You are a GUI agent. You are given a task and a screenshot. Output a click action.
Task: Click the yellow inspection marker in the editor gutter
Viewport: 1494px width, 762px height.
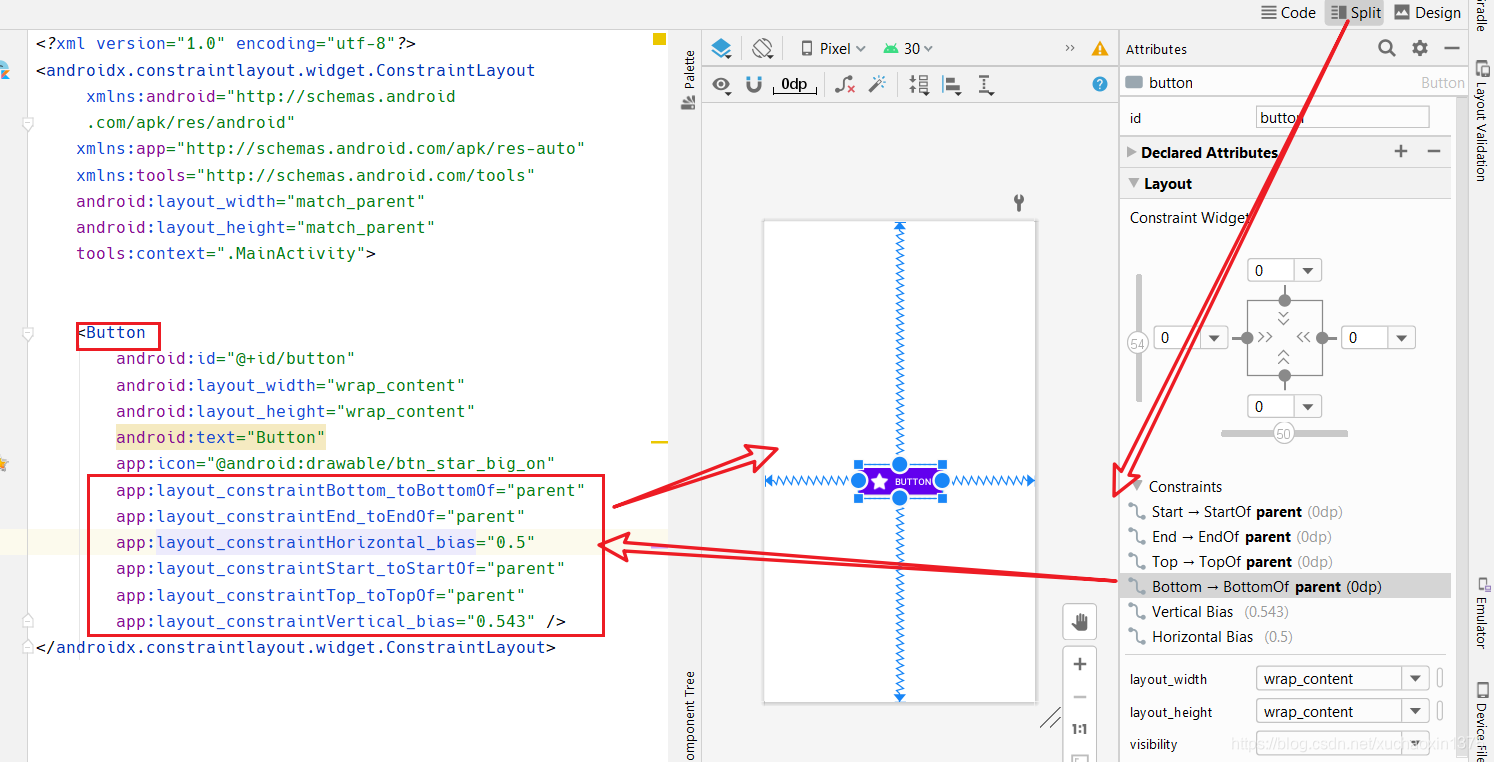tap(659, 39)
